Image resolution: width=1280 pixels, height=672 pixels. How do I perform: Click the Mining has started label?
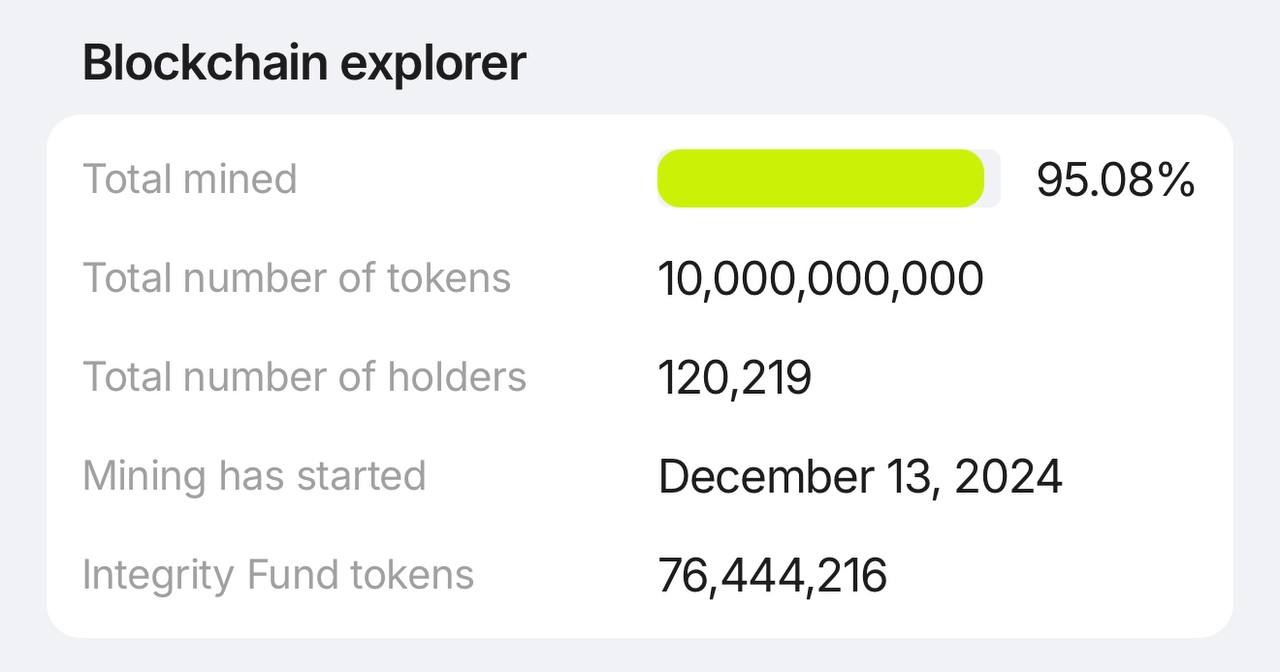tap(254, 476)
